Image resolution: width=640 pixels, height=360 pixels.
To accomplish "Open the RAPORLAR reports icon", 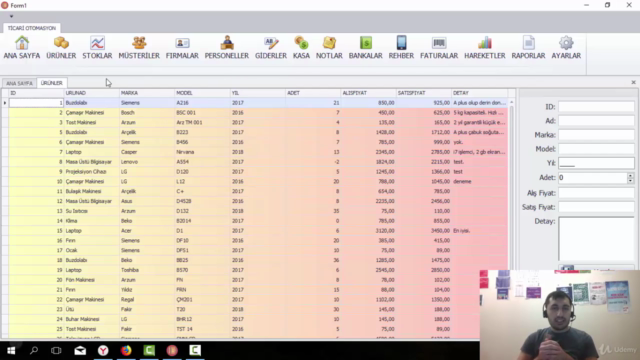I will (528, 48).
